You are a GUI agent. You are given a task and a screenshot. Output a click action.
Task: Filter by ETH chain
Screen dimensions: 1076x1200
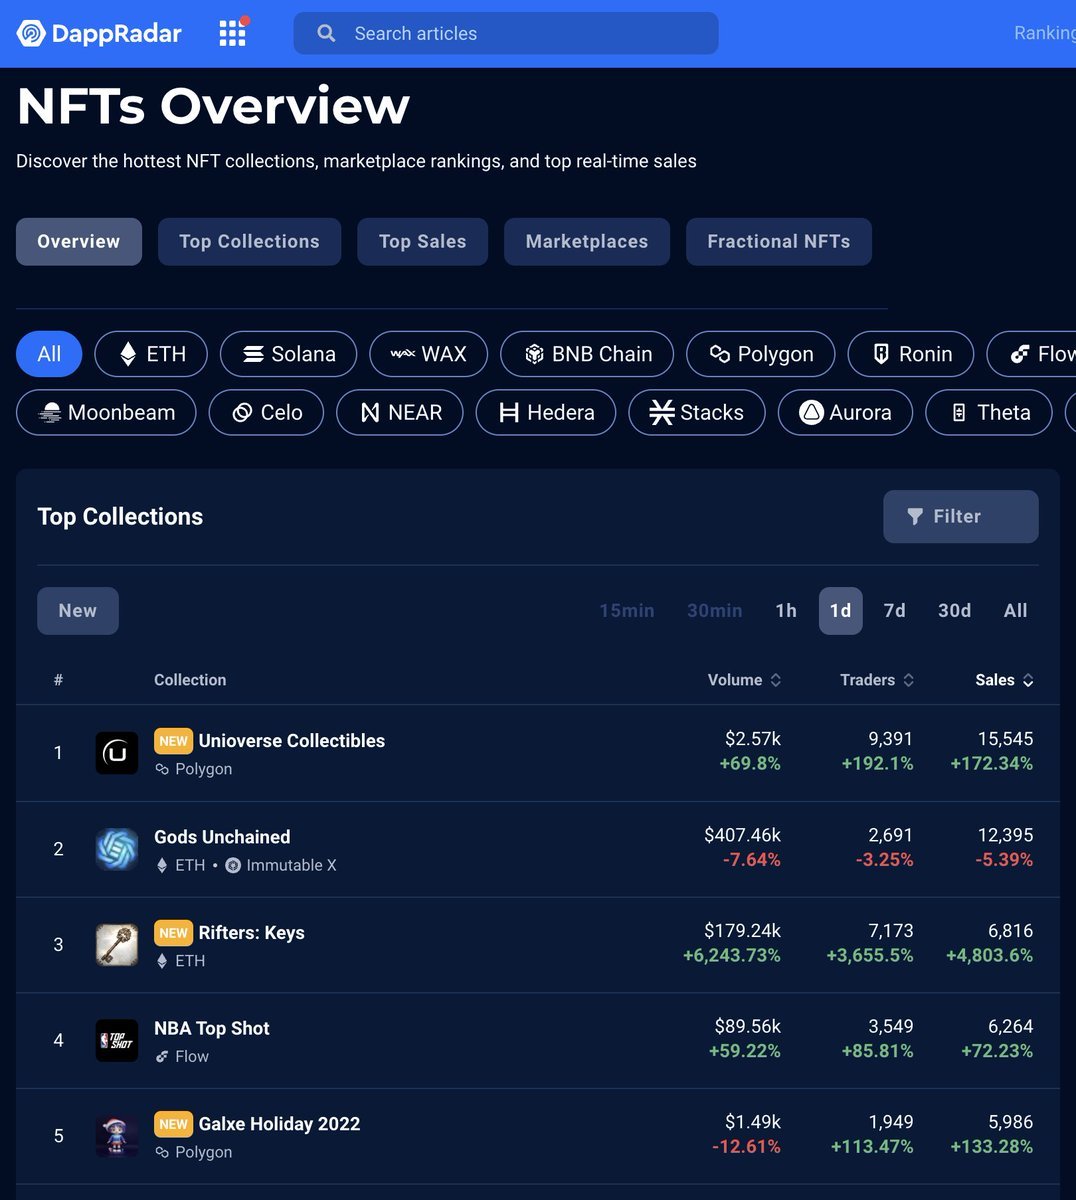151,354
